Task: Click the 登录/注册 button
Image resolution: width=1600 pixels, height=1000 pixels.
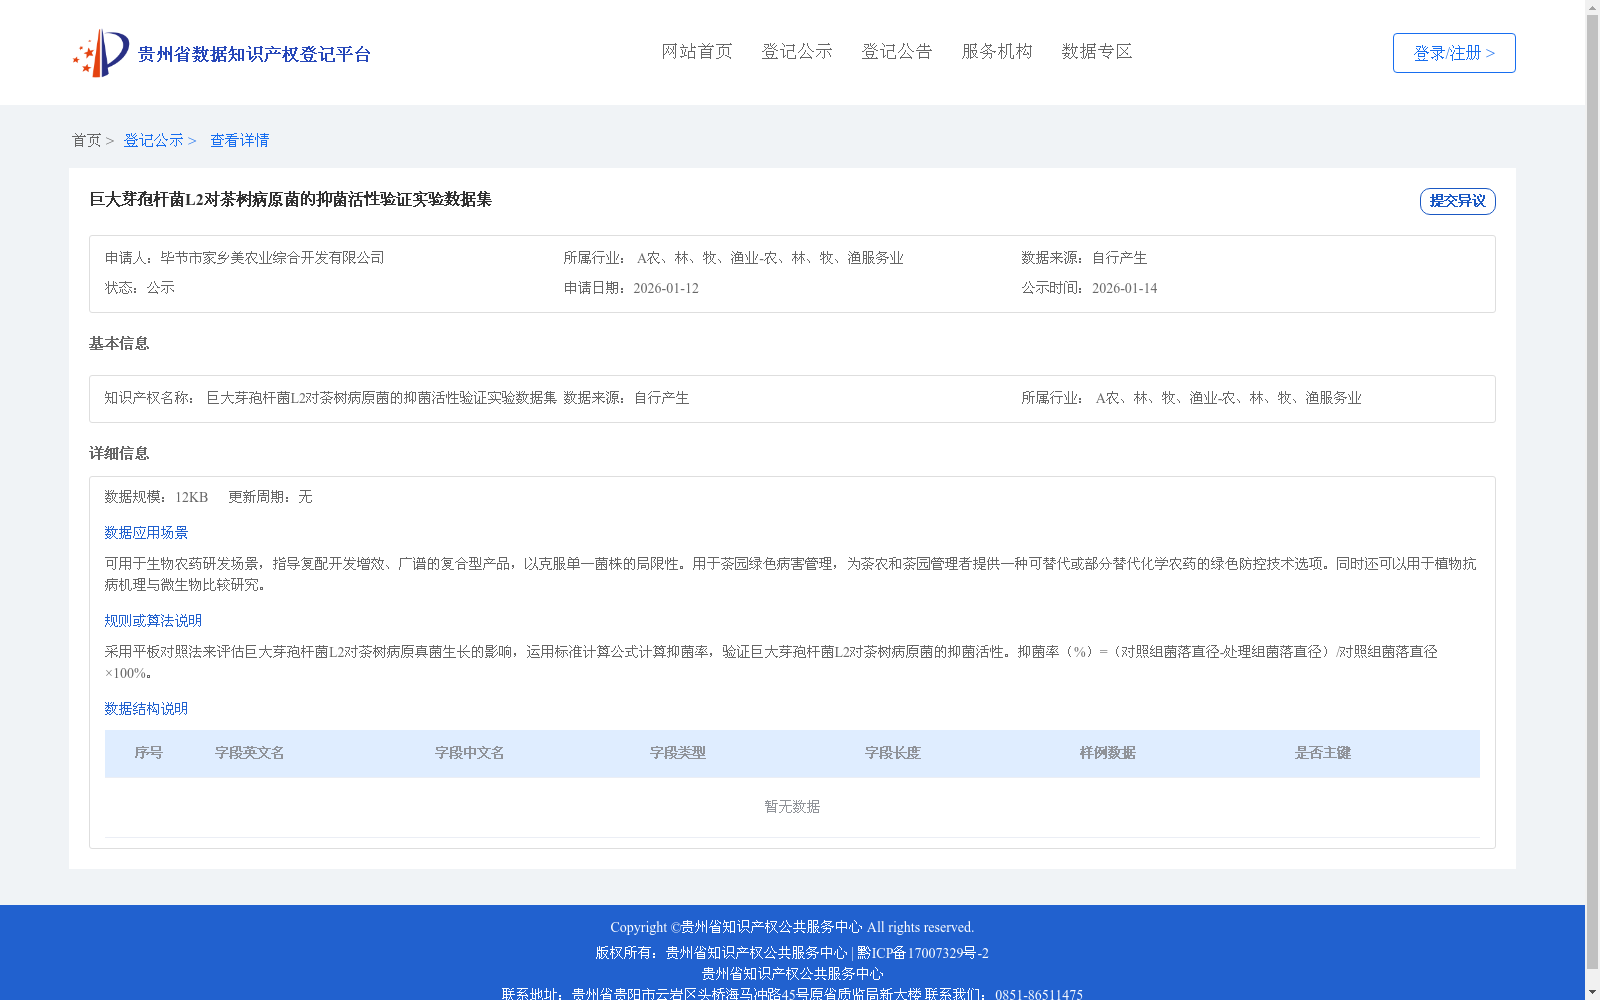Action: coord(1454,53)
